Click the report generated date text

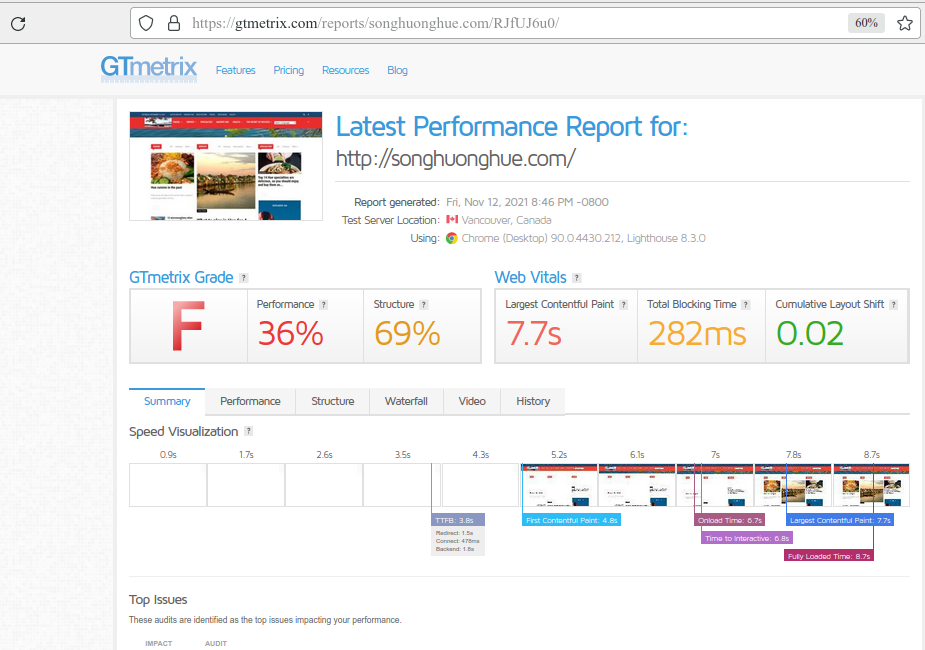point(527,202)
